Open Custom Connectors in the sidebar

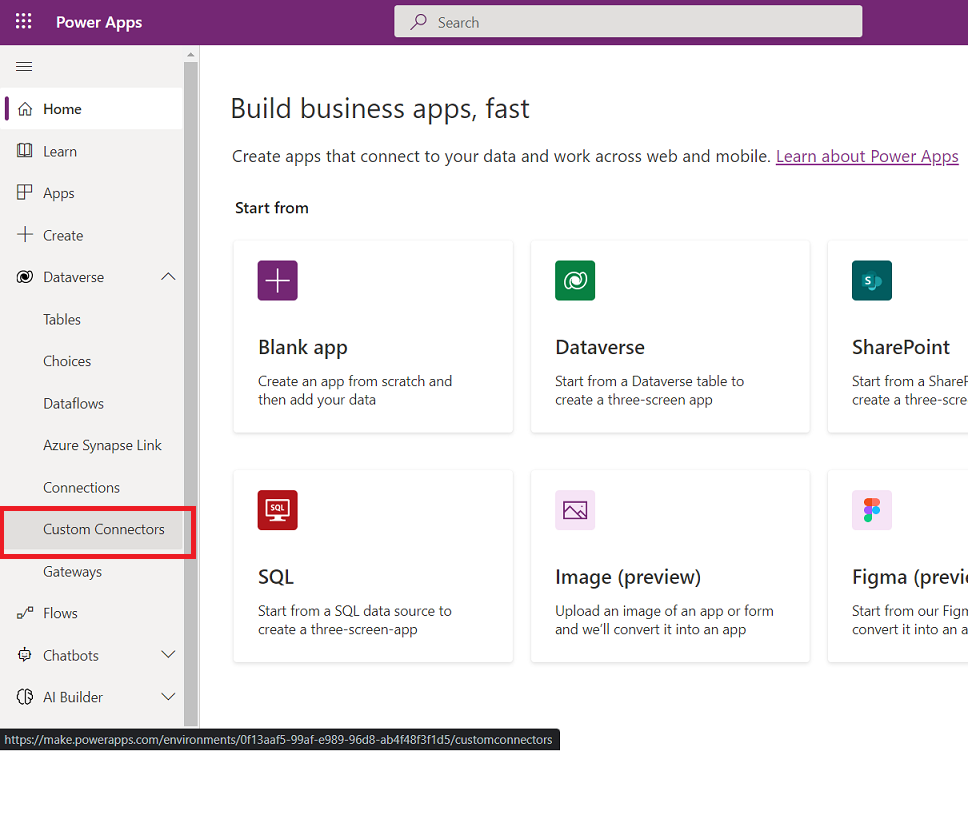tap(103, 529)
